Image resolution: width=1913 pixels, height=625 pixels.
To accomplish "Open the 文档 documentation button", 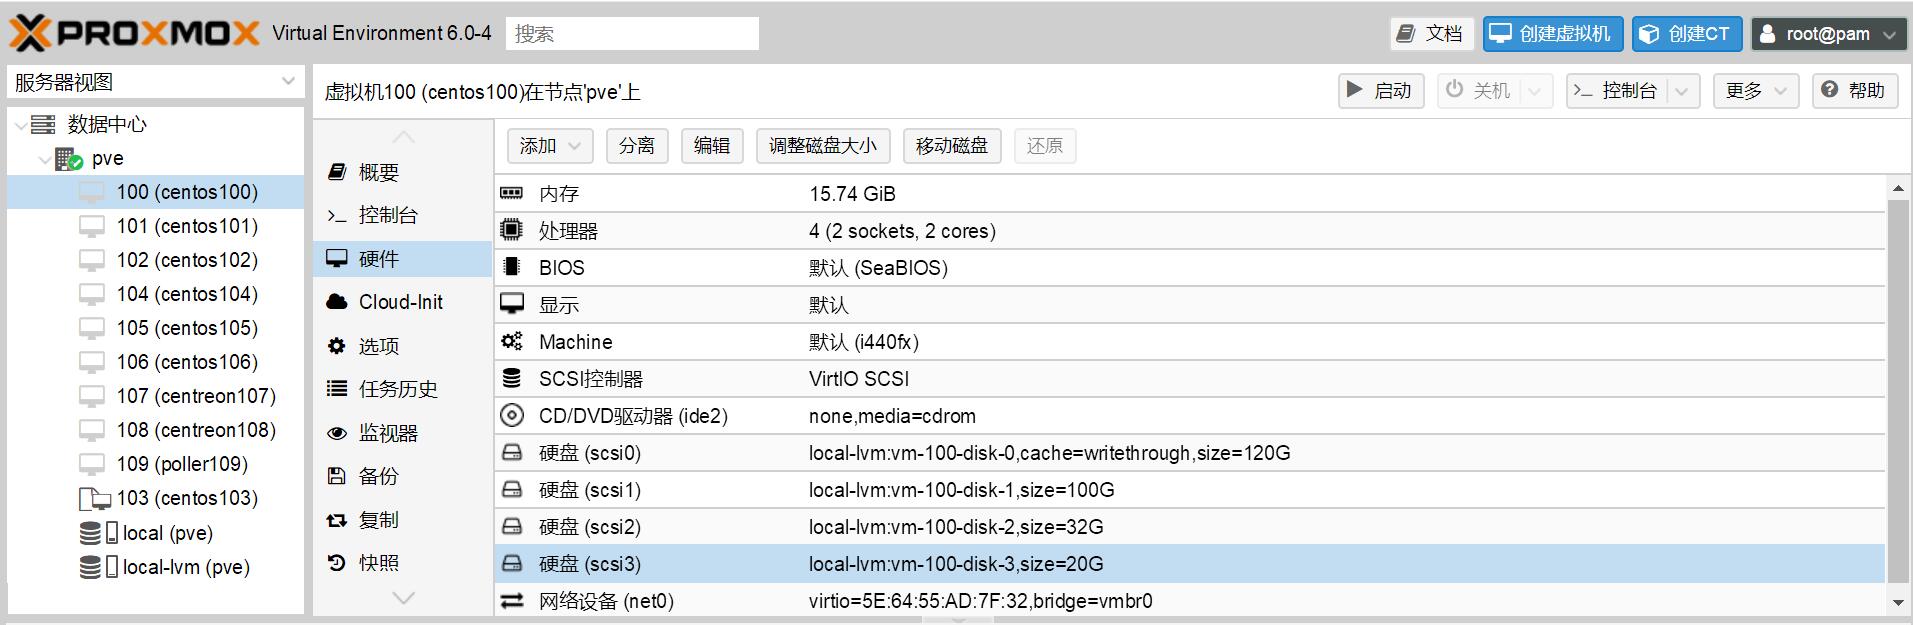I will click(1432, 34).
